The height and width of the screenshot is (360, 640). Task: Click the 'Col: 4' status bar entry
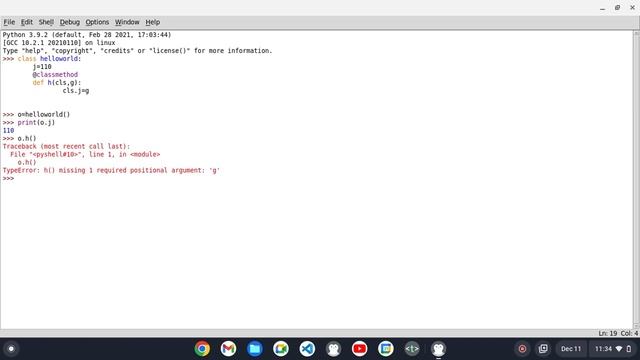coord(629,333)
